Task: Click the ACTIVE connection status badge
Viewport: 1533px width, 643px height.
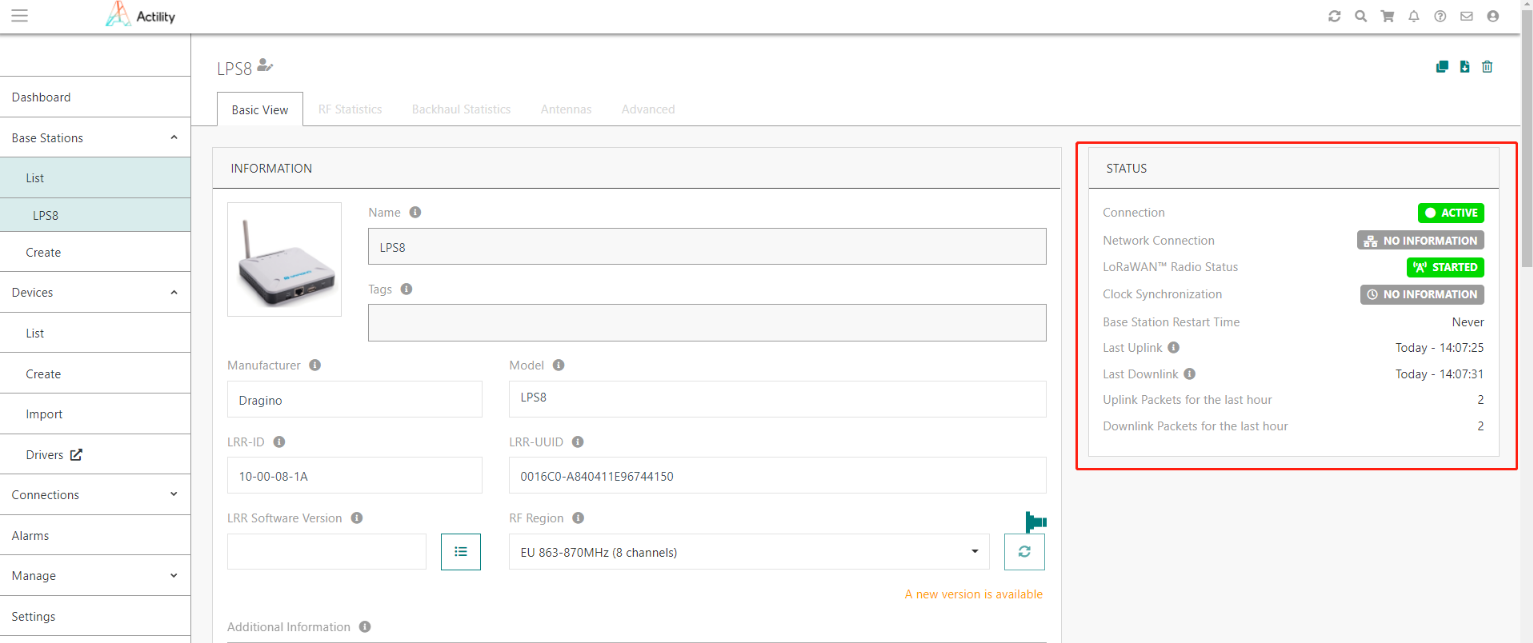Action: click(x=1450, y=213)
